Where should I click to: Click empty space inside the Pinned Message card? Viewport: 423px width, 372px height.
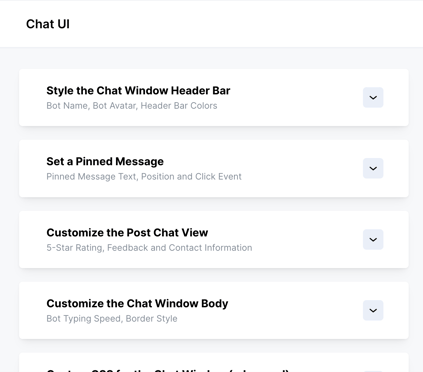300,168
